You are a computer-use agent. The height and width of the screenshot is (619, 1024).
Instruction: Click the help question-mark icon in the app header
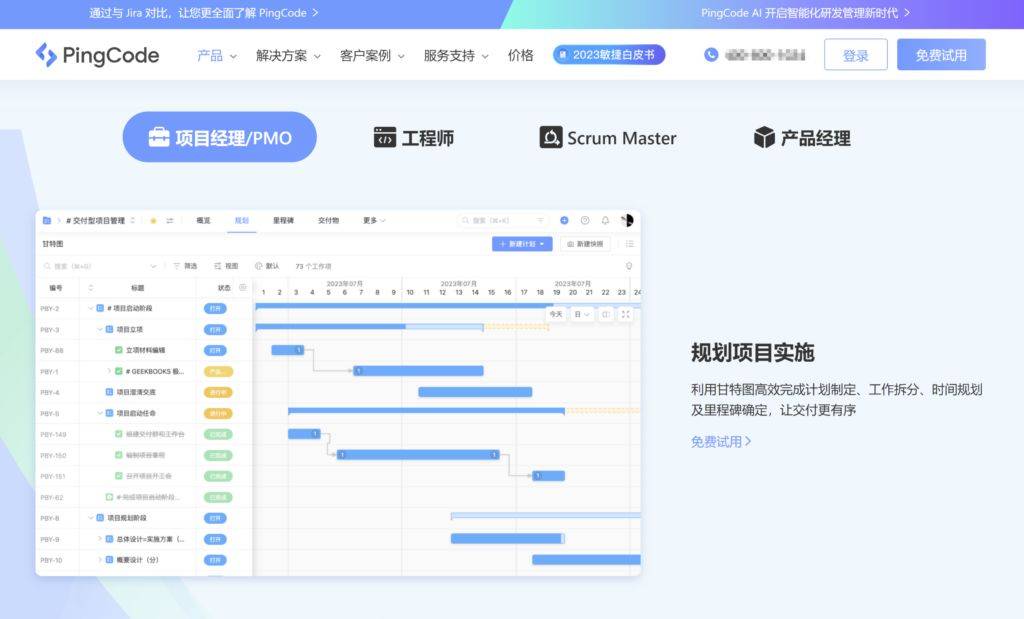pos(585,219)
